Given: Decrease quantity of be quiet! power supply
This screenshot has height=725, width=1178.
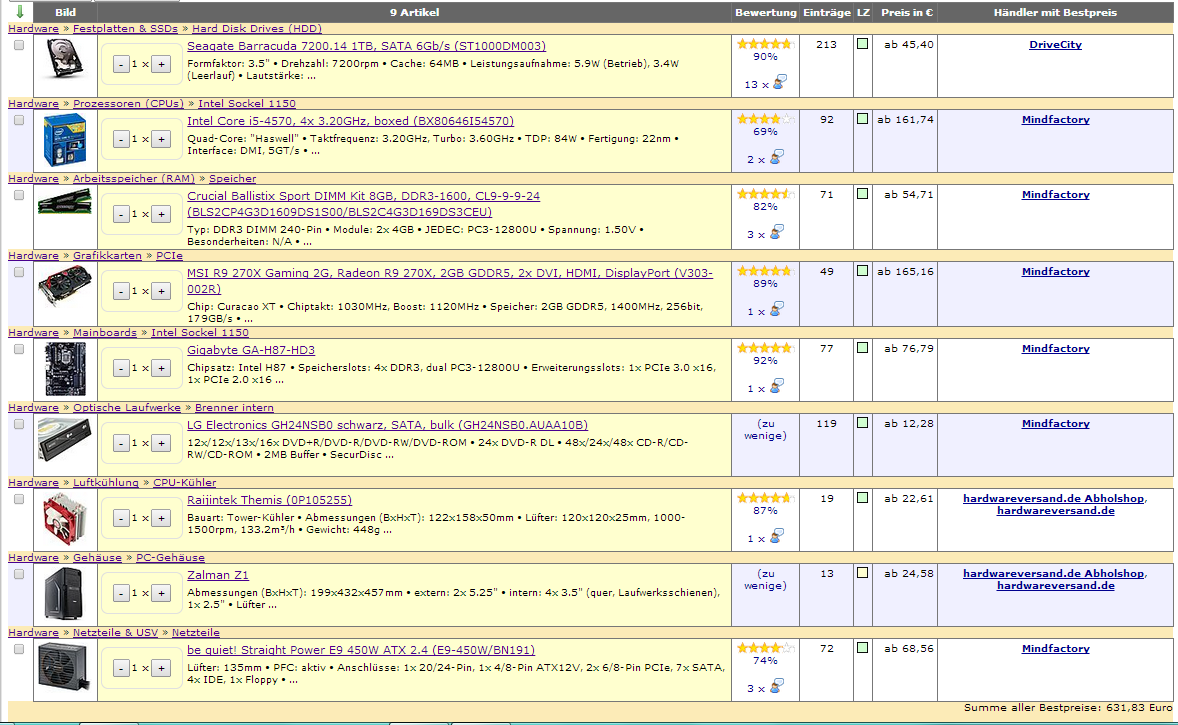Looking at the screenshot, I should click(121, 669).
